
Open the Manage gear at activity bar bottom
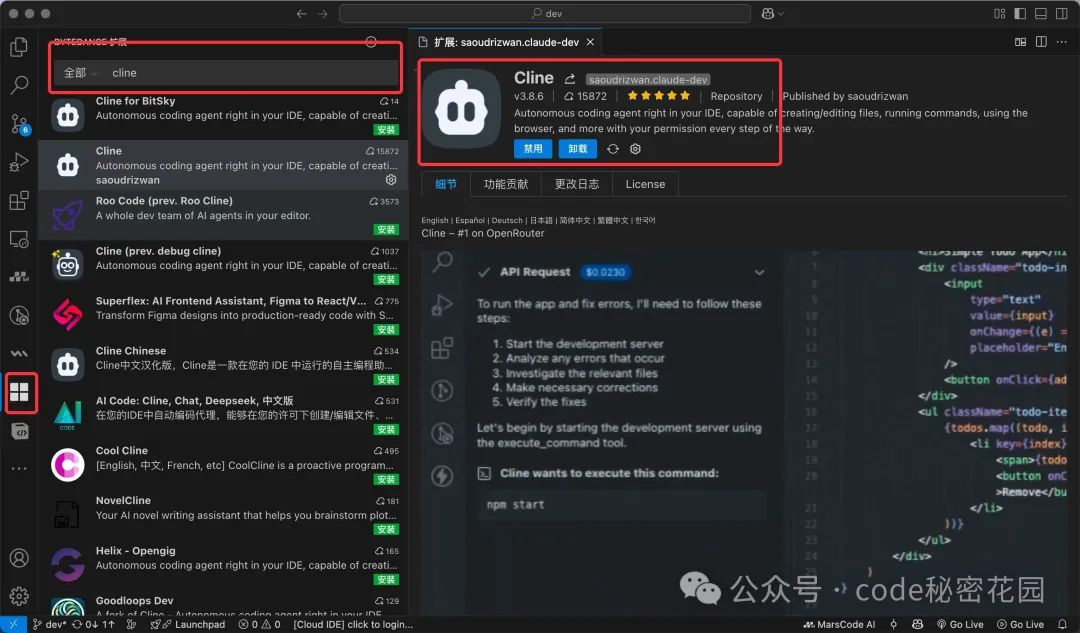coord(20,595)
